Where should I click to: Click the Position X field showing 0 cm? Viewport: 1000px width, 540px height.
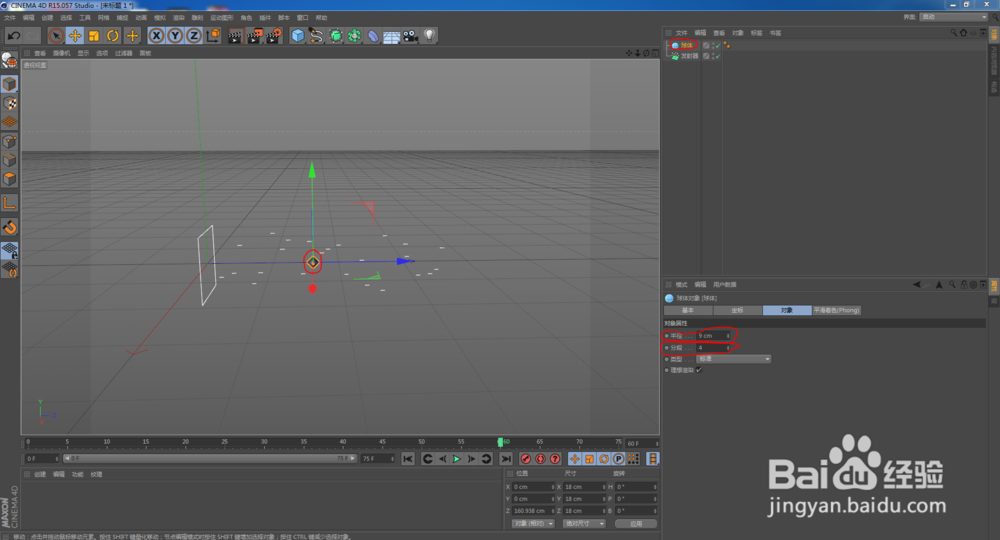pos(533,487)
